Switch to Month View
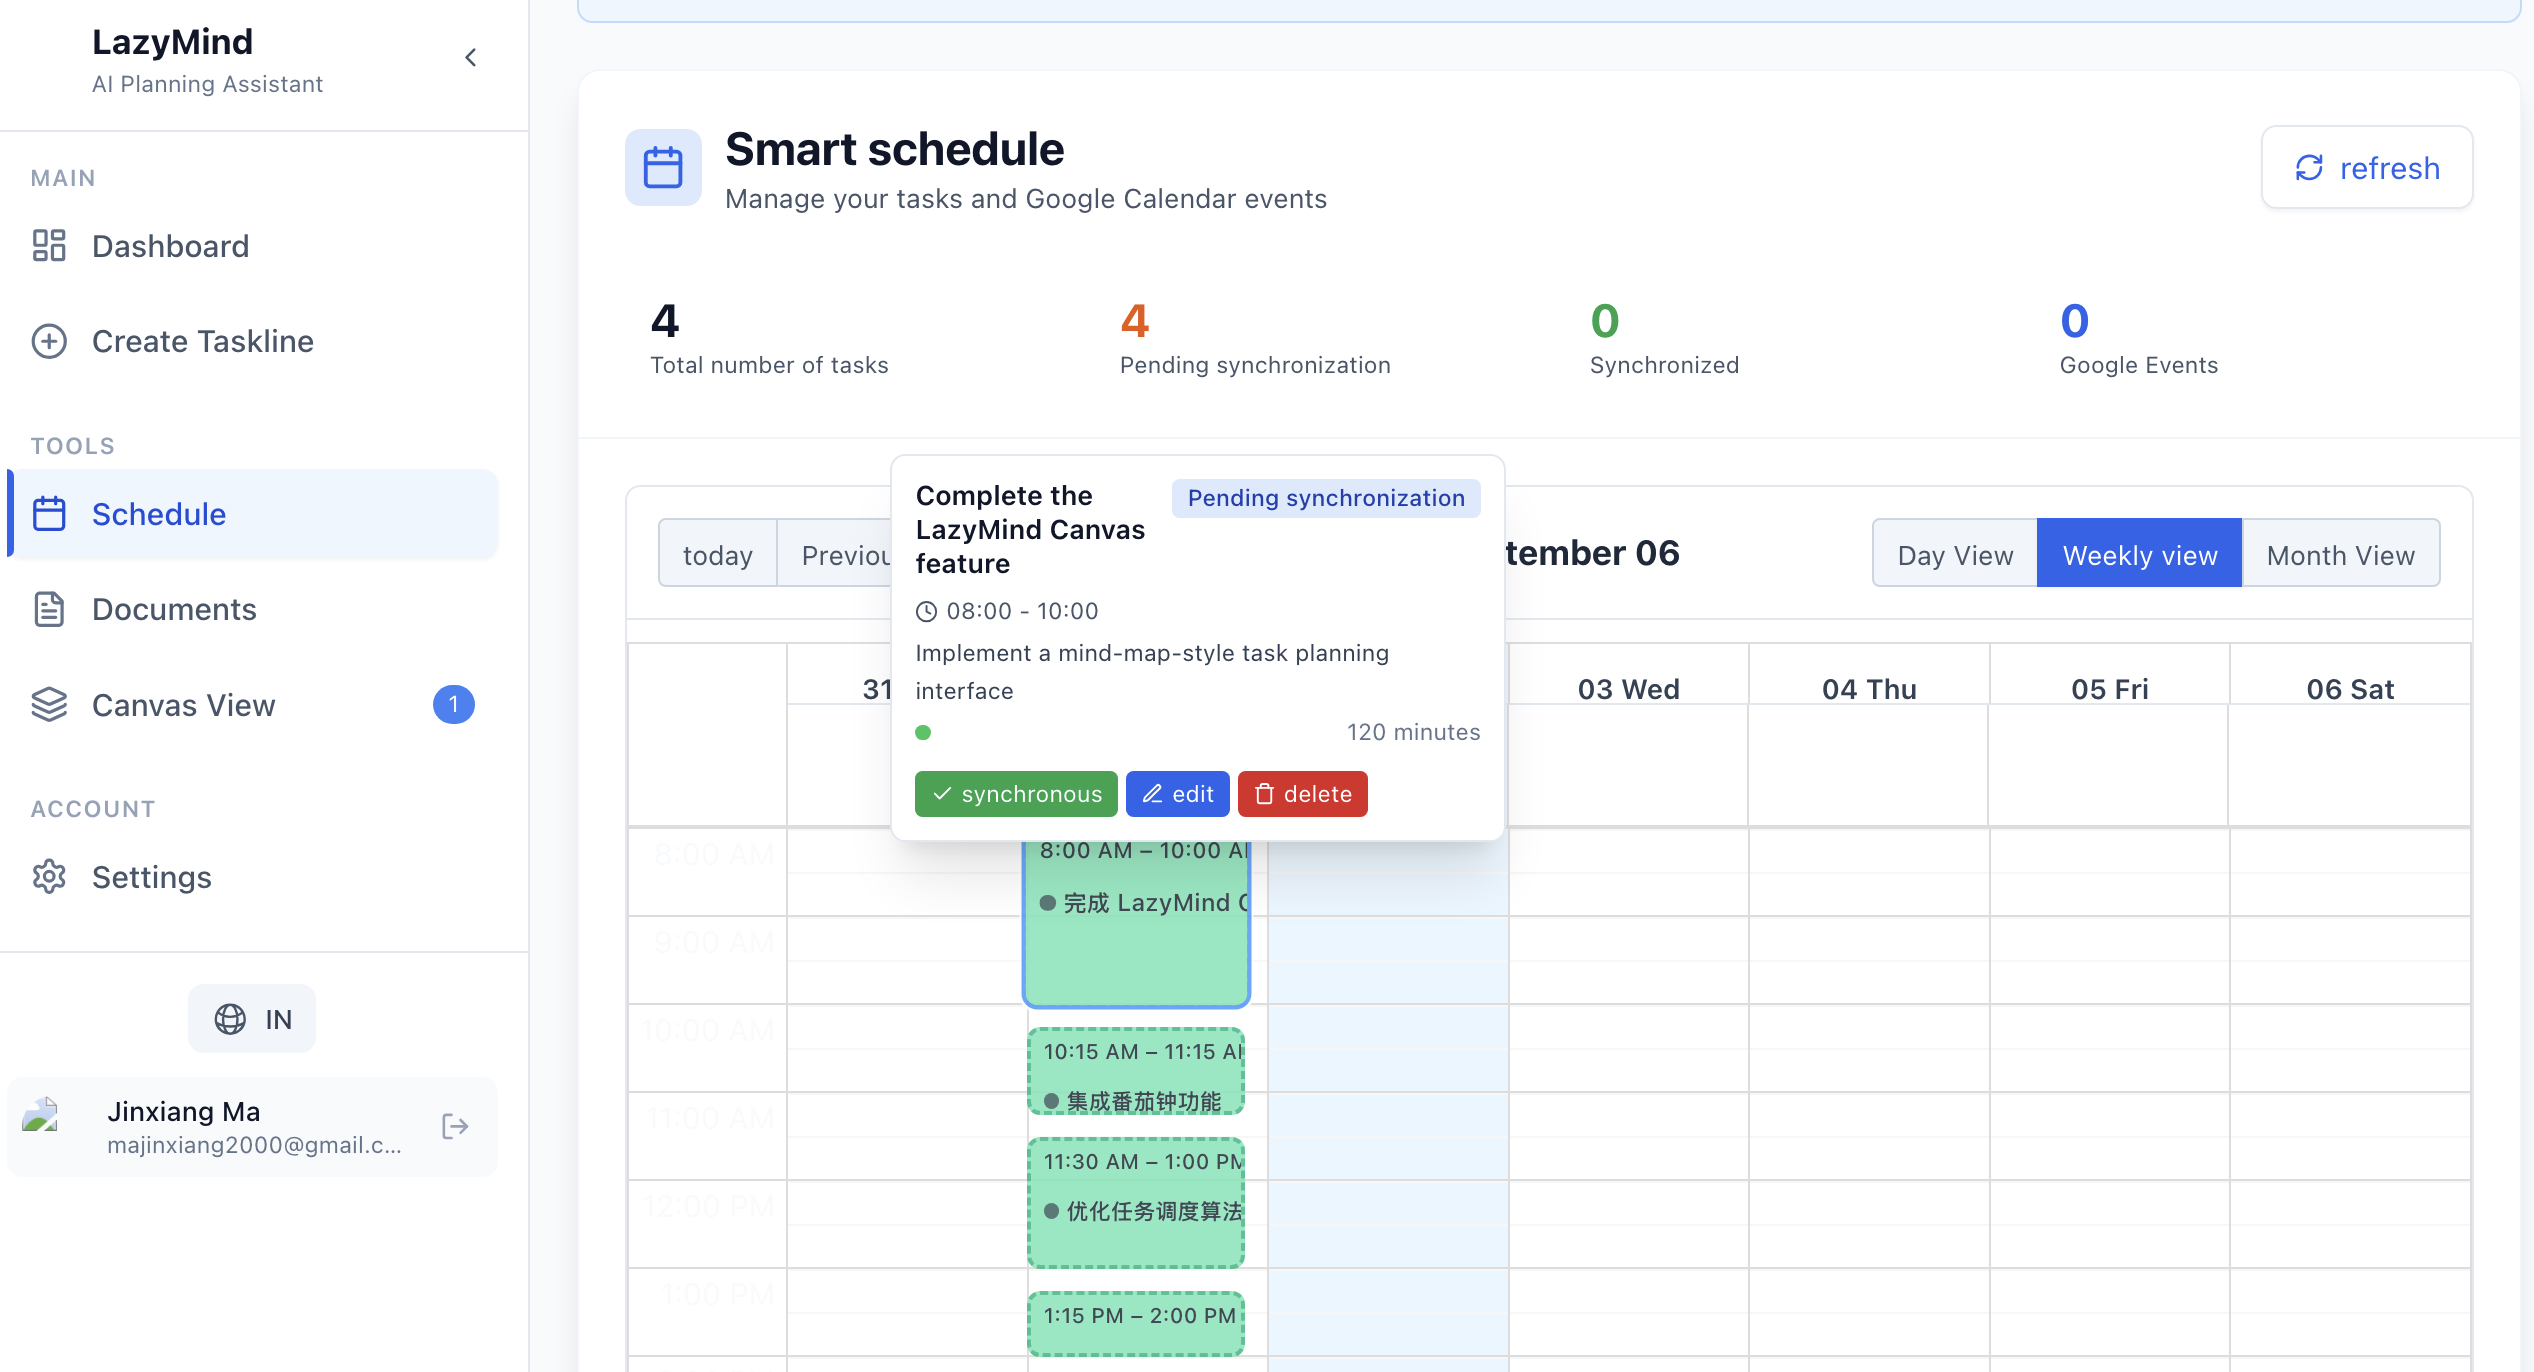Screen dimensions: 2534x1372 tap(2340, 554)
